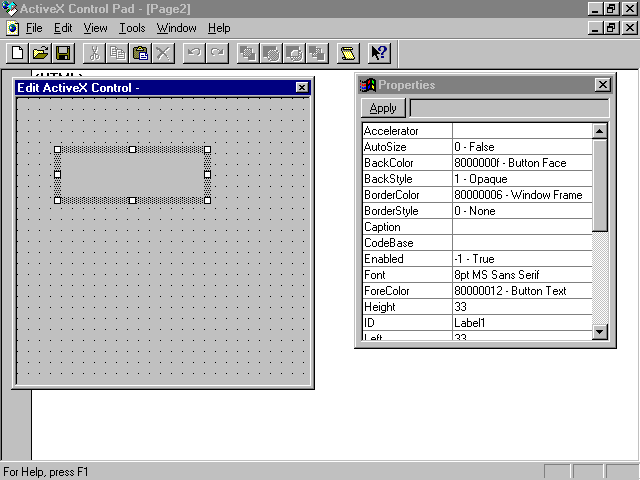Screen dimensions: 640x480
Task: Click the property value input field beside Apply
Action: [x=508, y=108]
